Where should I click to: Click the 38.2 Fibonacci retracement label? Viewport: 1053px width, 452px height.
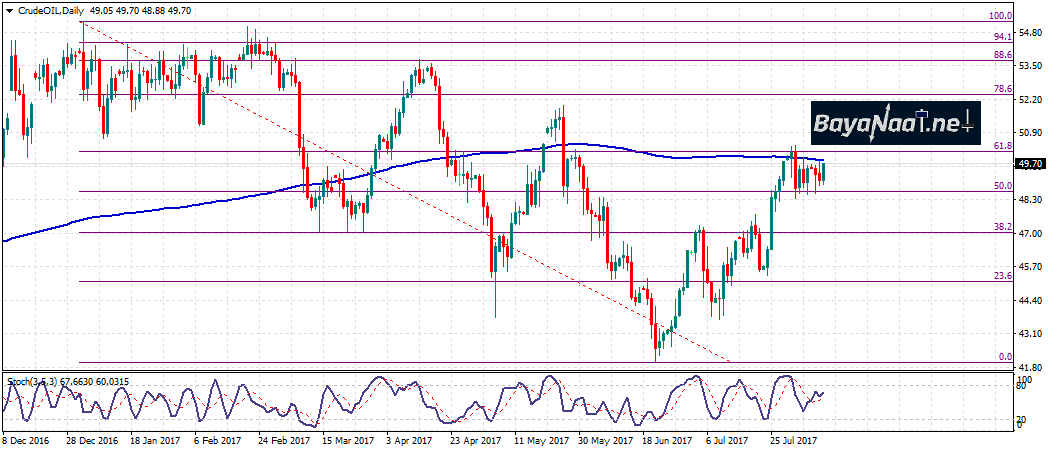pos(1003,227)
